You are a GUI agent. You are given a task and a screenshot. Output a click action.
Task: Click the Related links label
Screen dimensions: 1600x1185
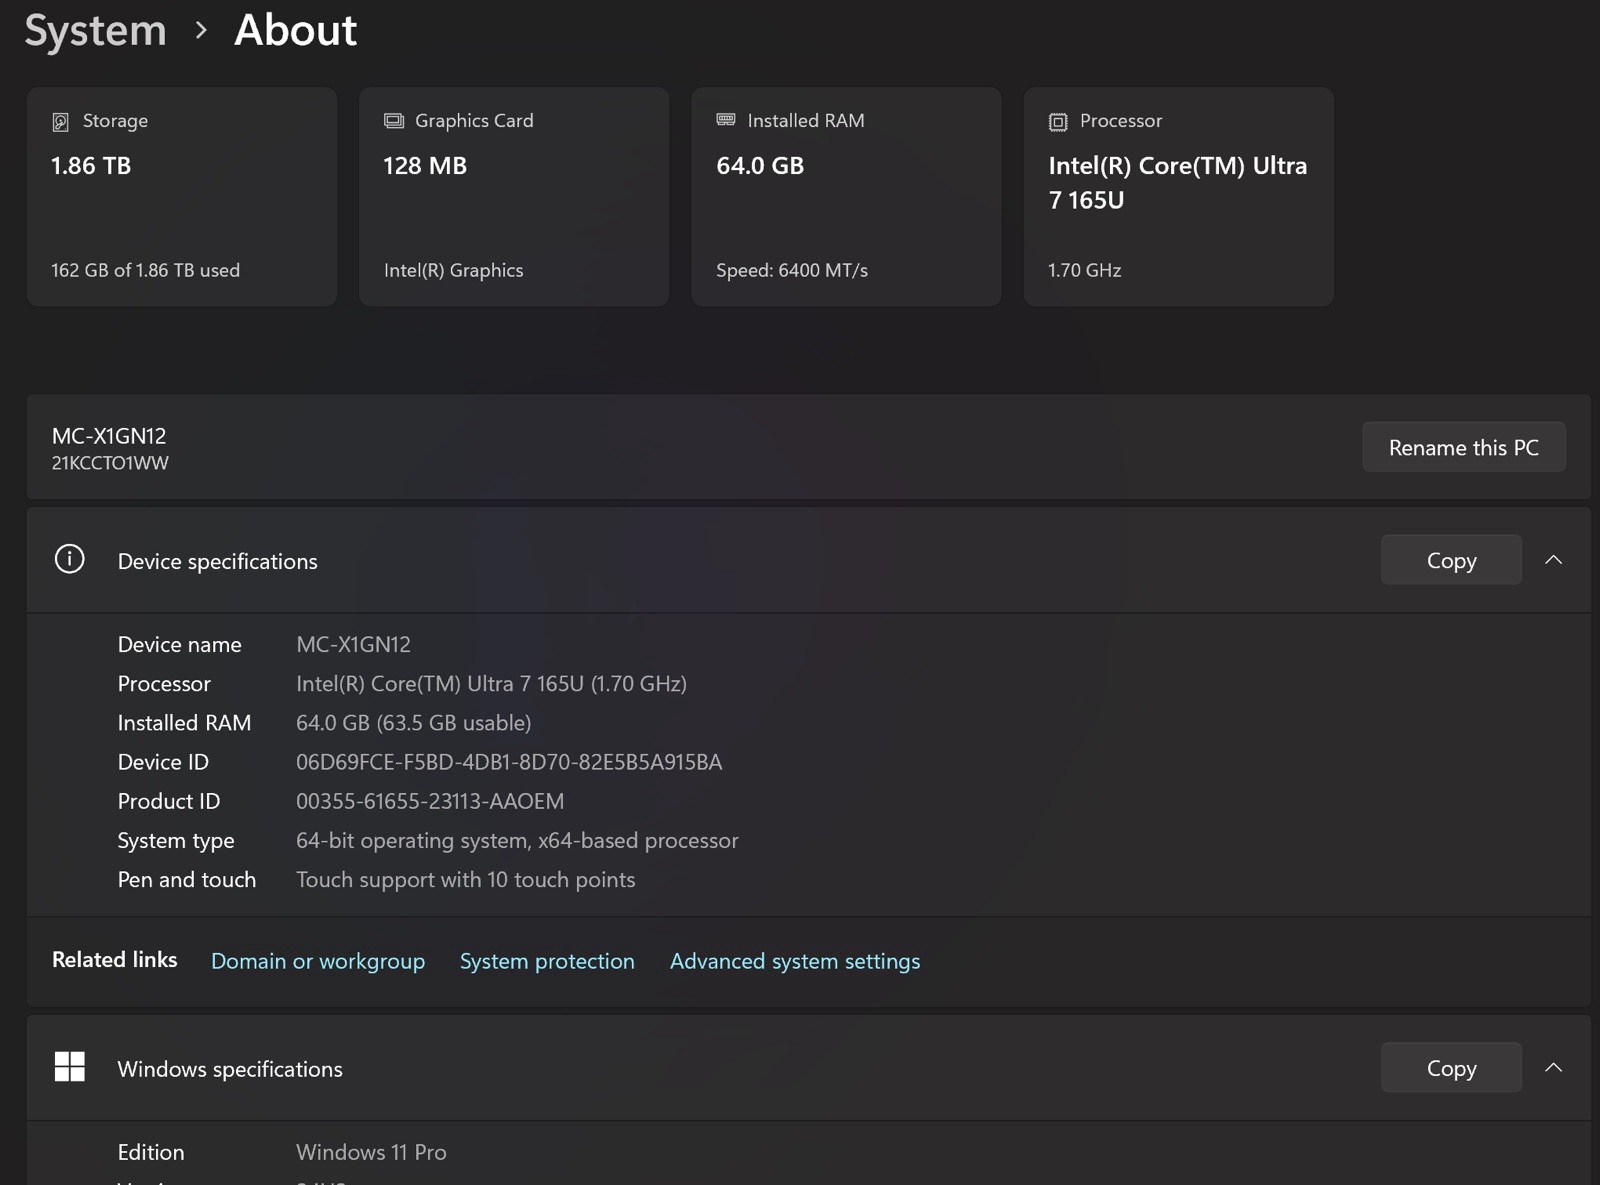click(x=114, y=959)
